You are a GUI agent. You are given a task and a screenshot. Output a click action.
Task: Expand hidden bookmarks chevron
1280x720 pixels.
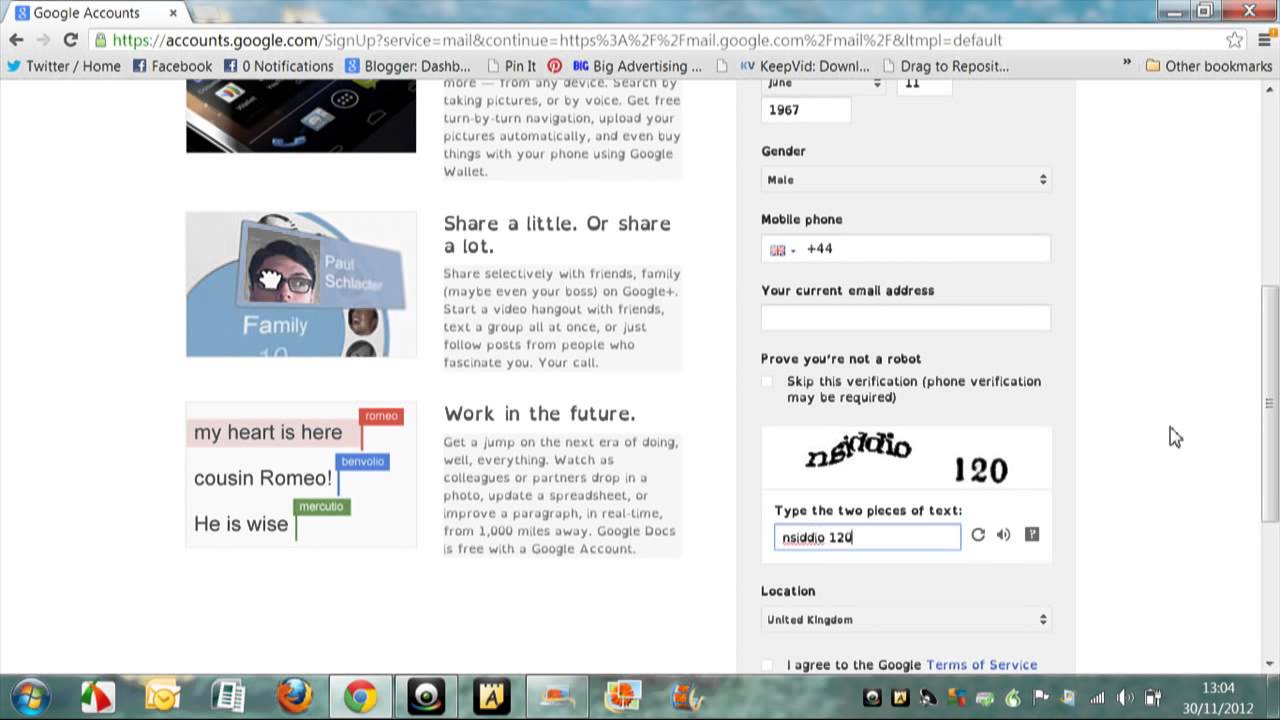coord(1127,63)
